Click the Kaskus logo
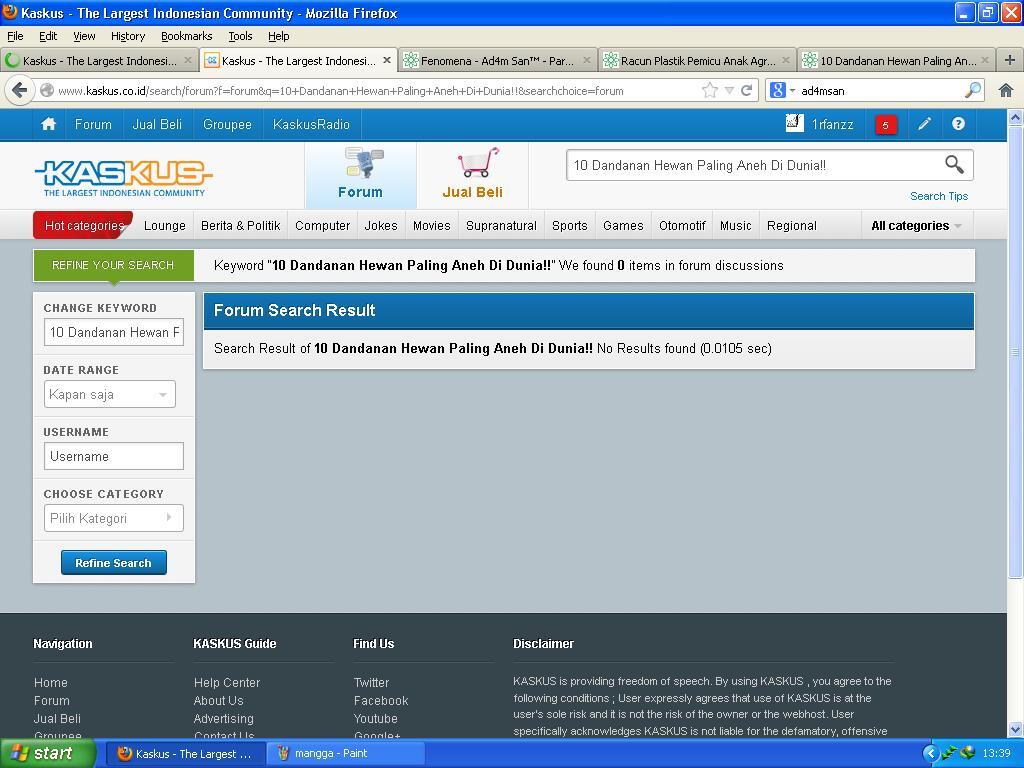Image resolution: width=1024 pixels, height=768 pixels. tap(123, 178)
